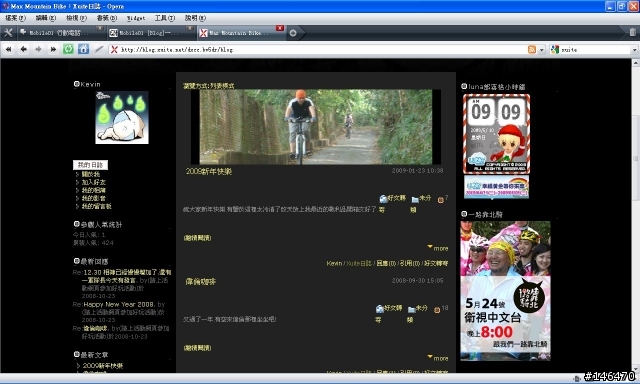Close the Max Mountain Bike tab

280,28
